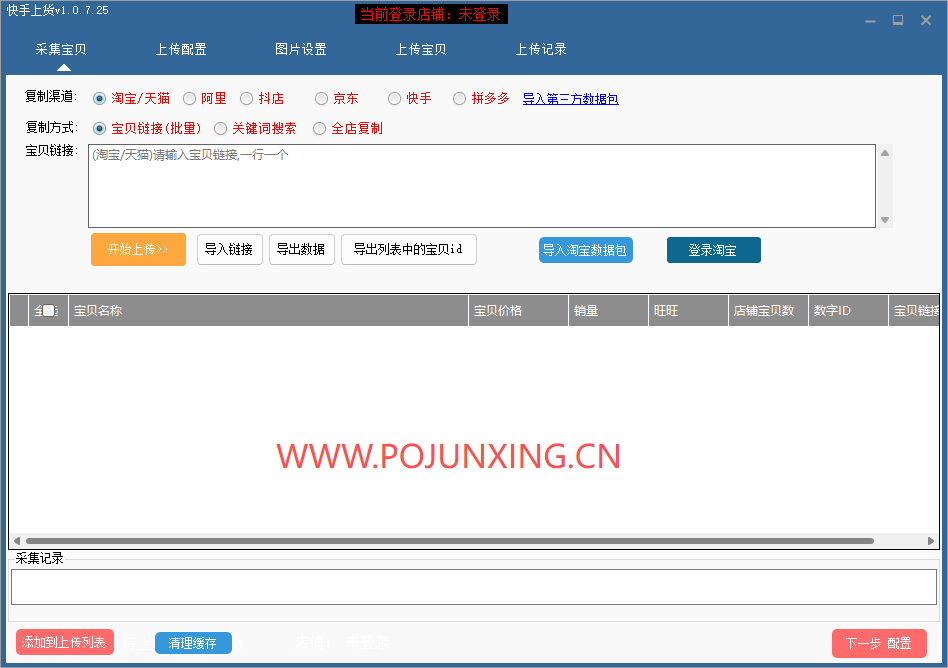This screenshot has height=668, width=948.
Task: Switch to the 上传配置 tab
Action: click(181, 50)
